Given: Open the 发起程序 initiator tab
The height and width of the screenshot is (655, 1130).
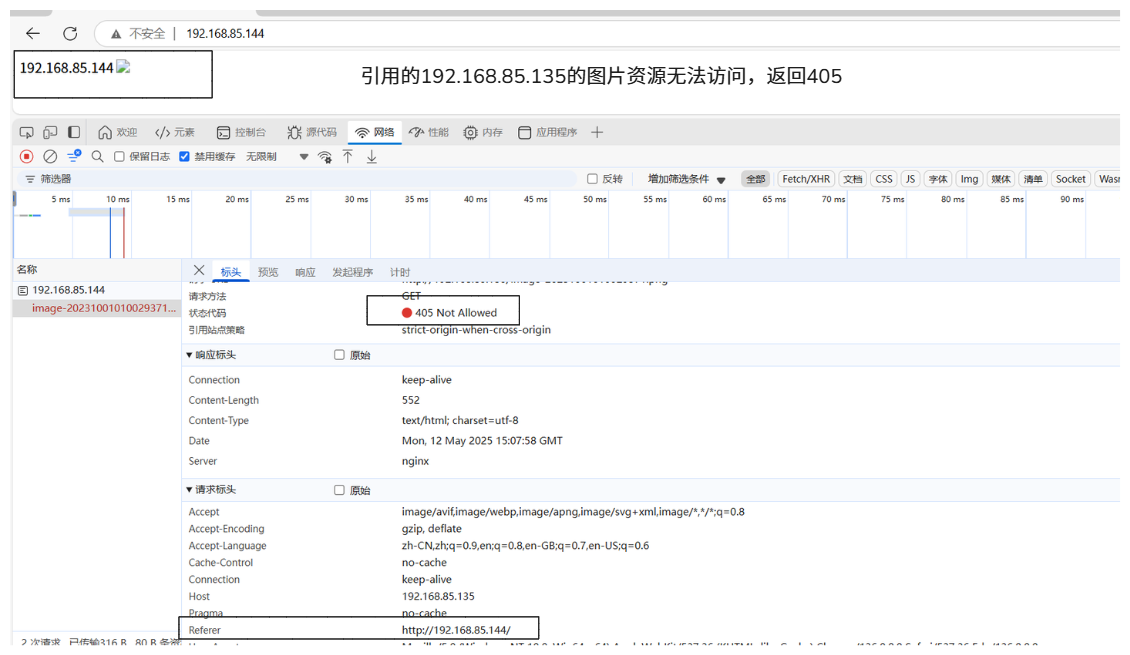Looking at the screenshot, I should tap(352, 272).
